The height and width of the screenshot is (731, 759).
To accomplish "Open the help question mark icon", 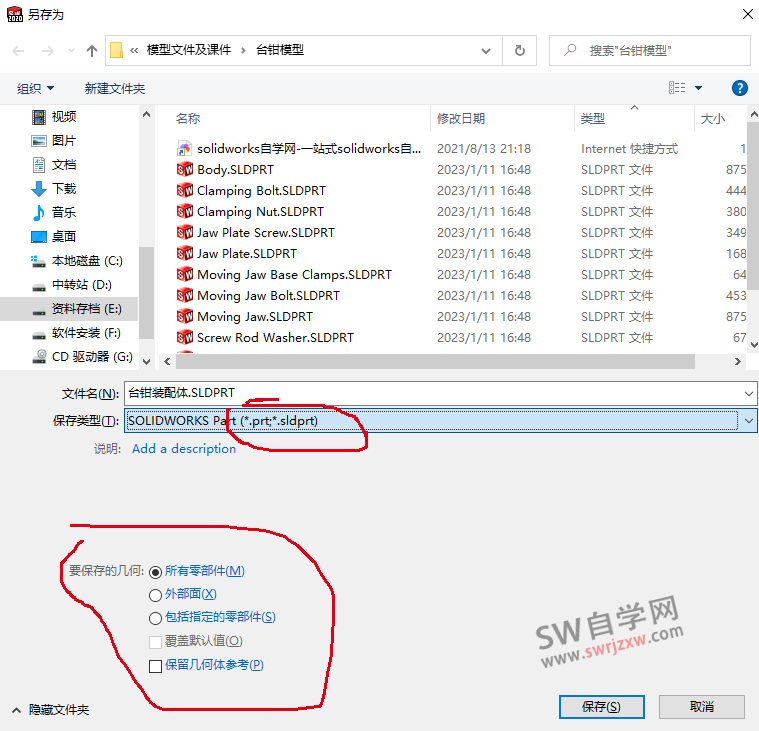I will pos(740,88).
